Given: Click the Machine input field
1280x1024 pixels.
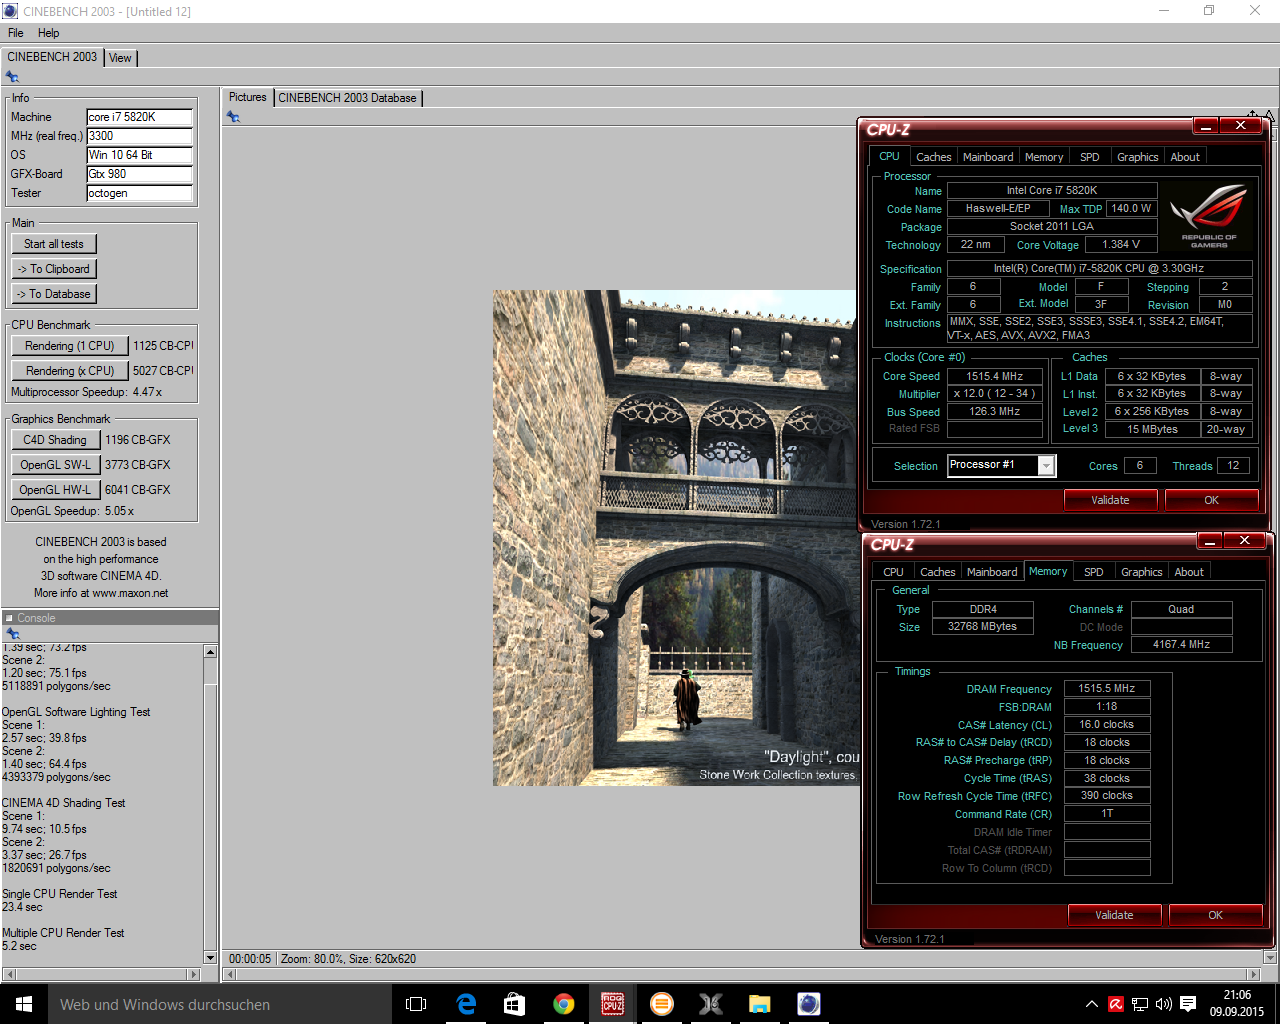Looking at the screenshot, I should 139,117.
